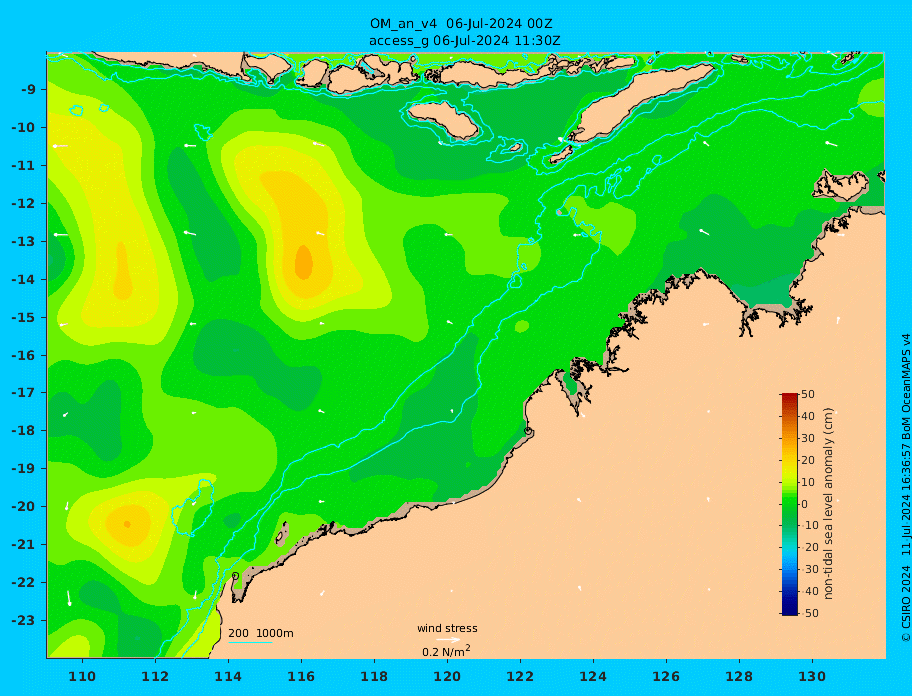
Task: Click the 'wind stress' legend label
Action: [447, 629]
